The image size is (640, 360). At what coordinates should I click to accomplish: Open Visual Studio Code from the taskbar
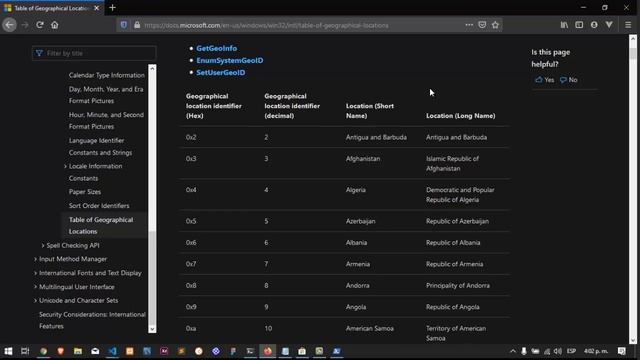pos(112,351)
